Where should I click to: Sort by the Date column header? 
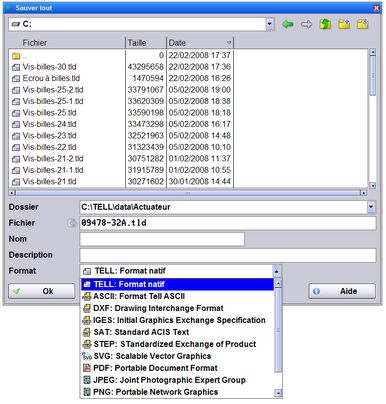coord(200,43)
